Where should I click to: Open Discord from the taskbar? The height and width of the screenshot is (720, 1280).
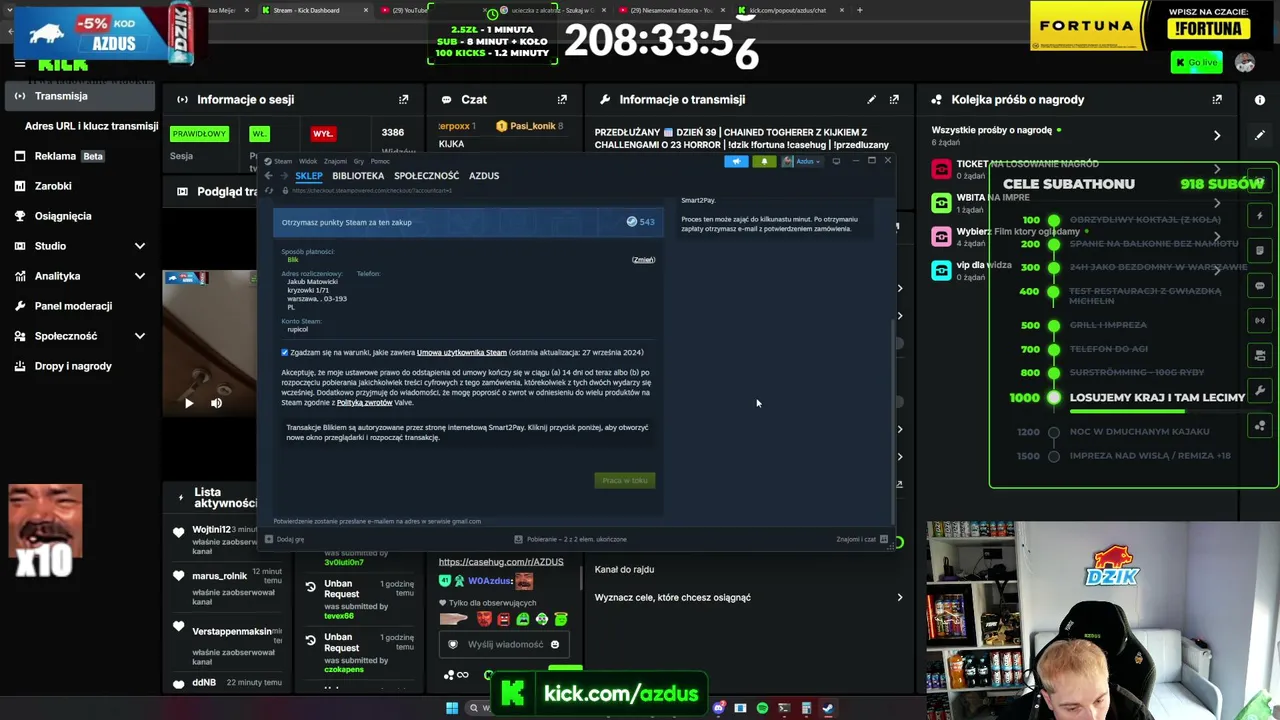[x=719, y=708]
